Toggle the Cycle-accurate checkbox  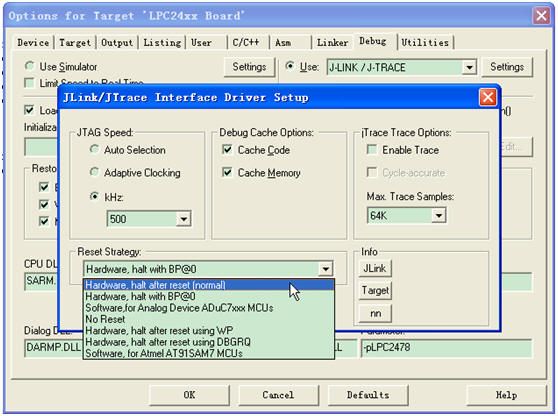pyautogui.click(x=372, y=172)
